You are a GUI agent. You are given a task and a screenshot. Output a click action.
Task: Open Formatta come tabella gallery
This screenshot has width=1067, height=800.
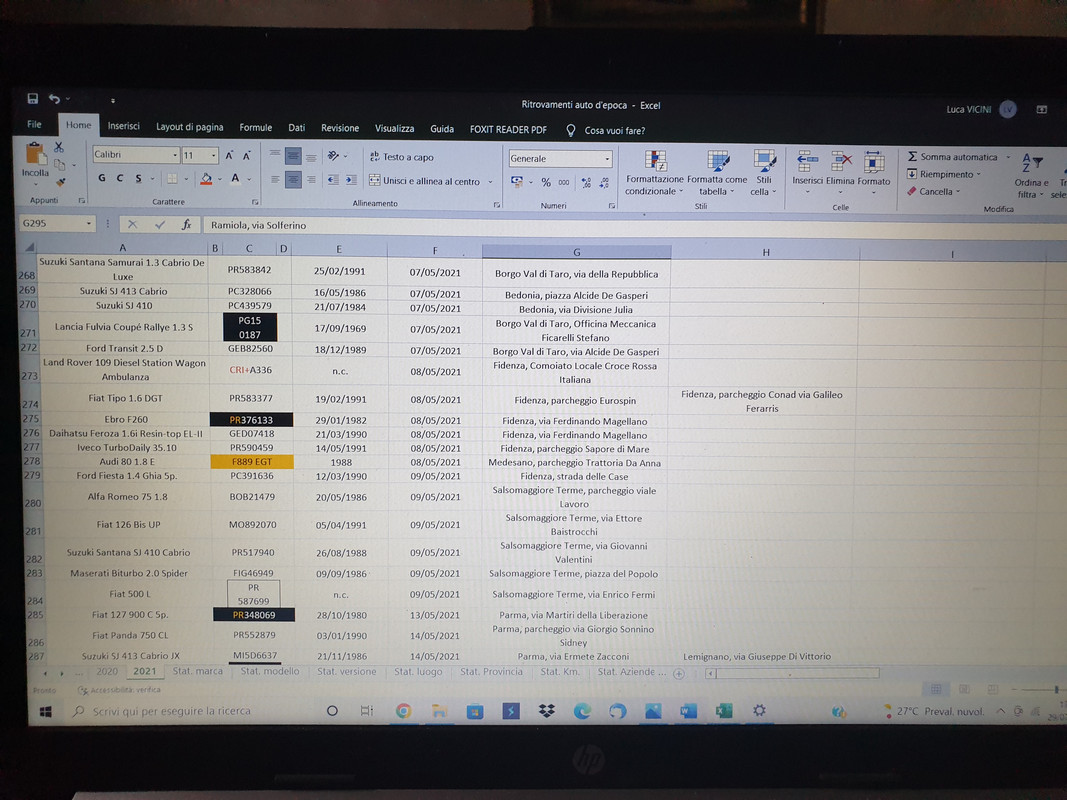[x=717, y=173]
